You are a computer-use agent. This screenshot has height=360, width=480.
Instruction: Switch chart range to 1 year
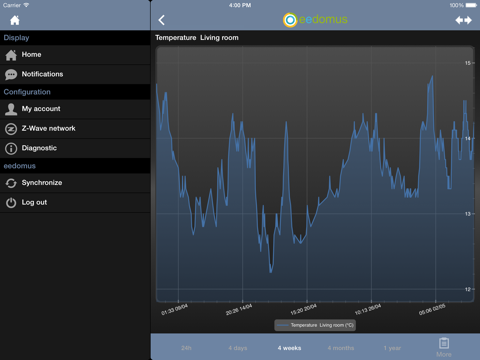click(392, 348)
